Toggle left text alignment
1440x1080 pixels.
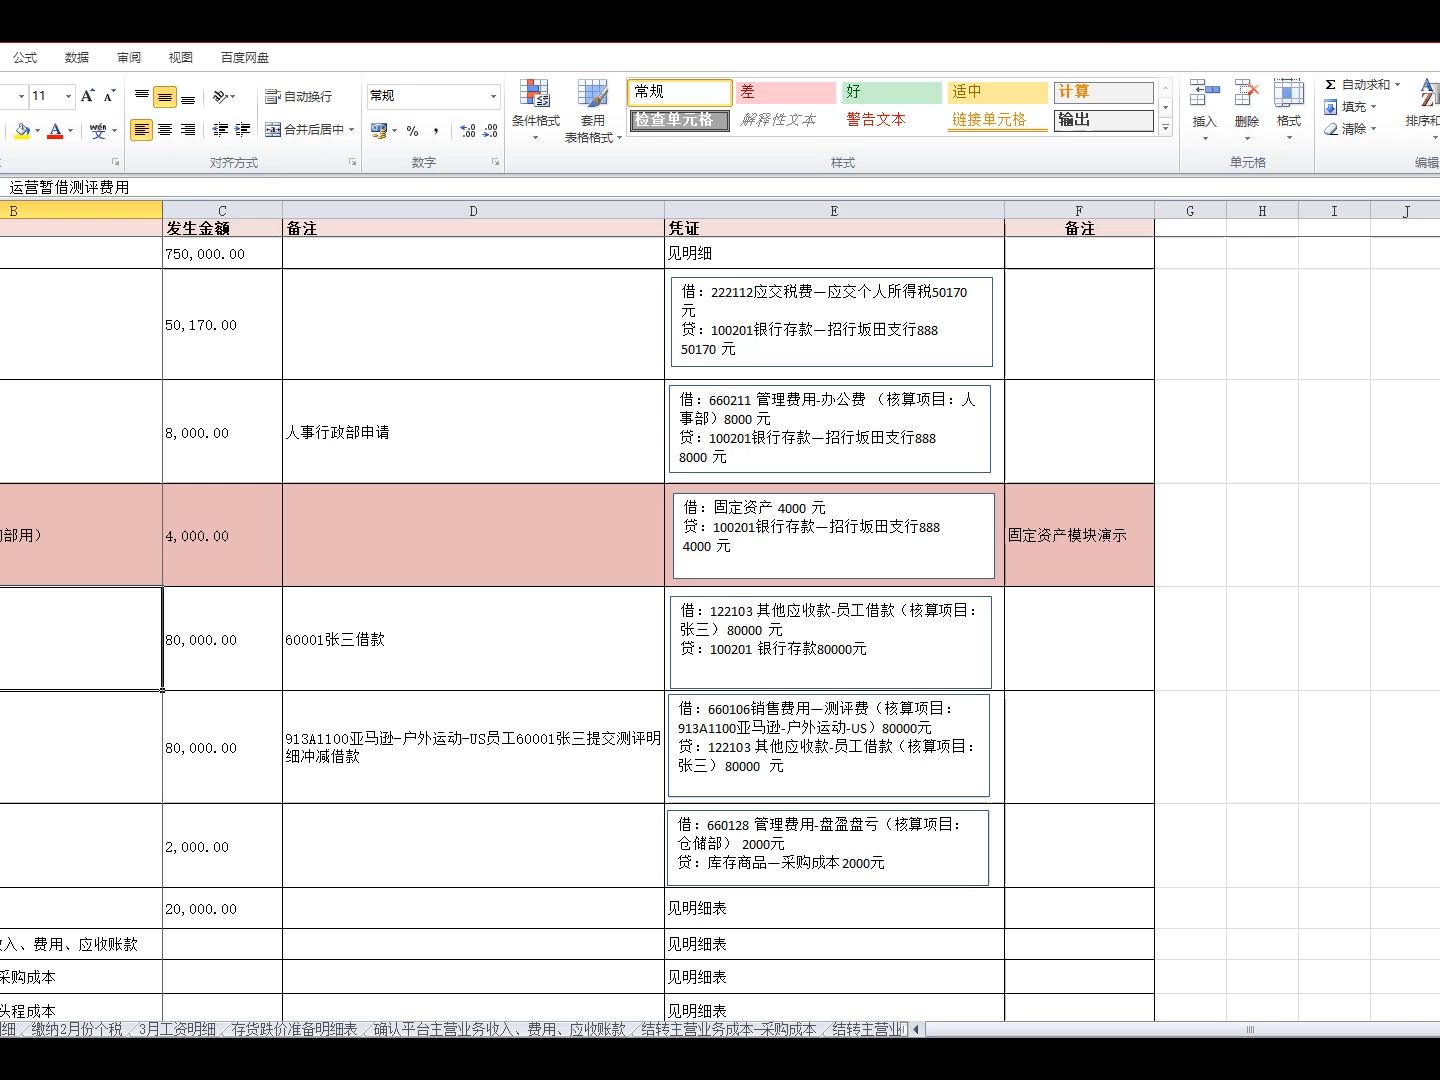pyautogui.click(x=142, y=130)
